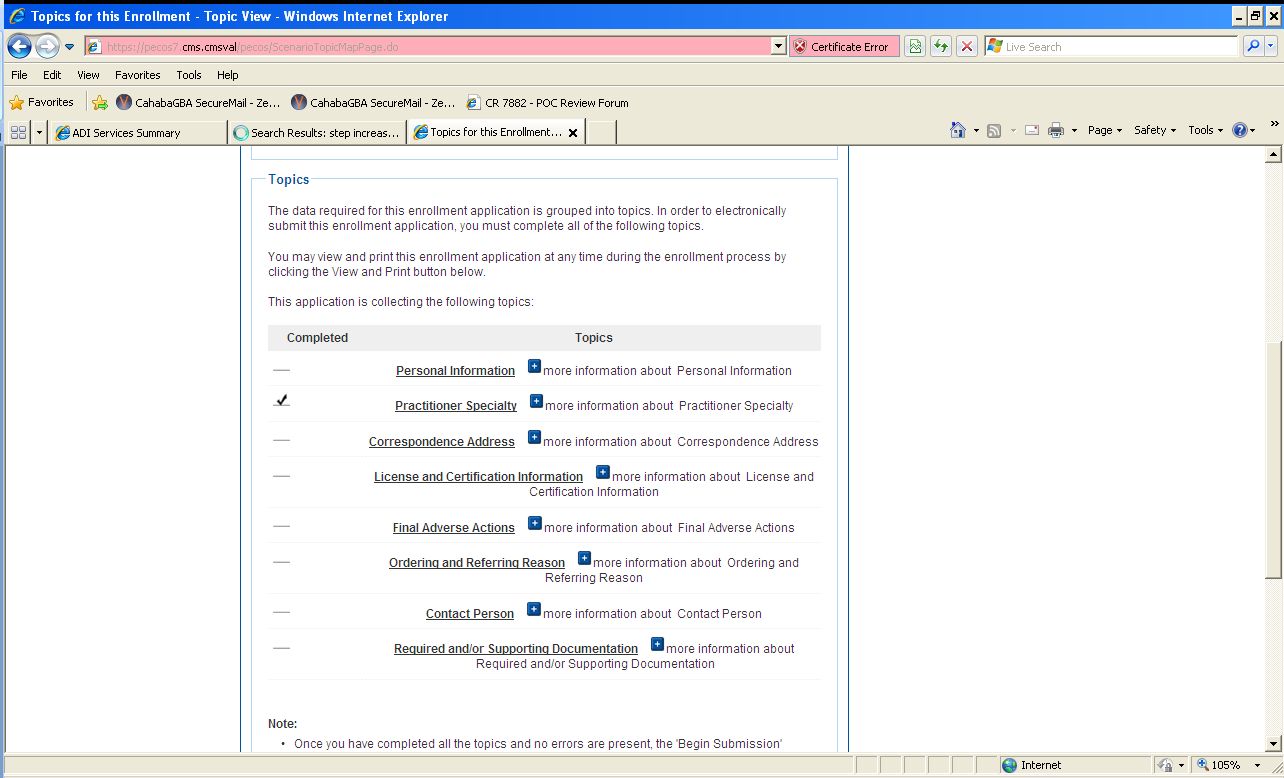Click the Certificate Error security button
The image size is (1284, 778).
coord(844,47)
